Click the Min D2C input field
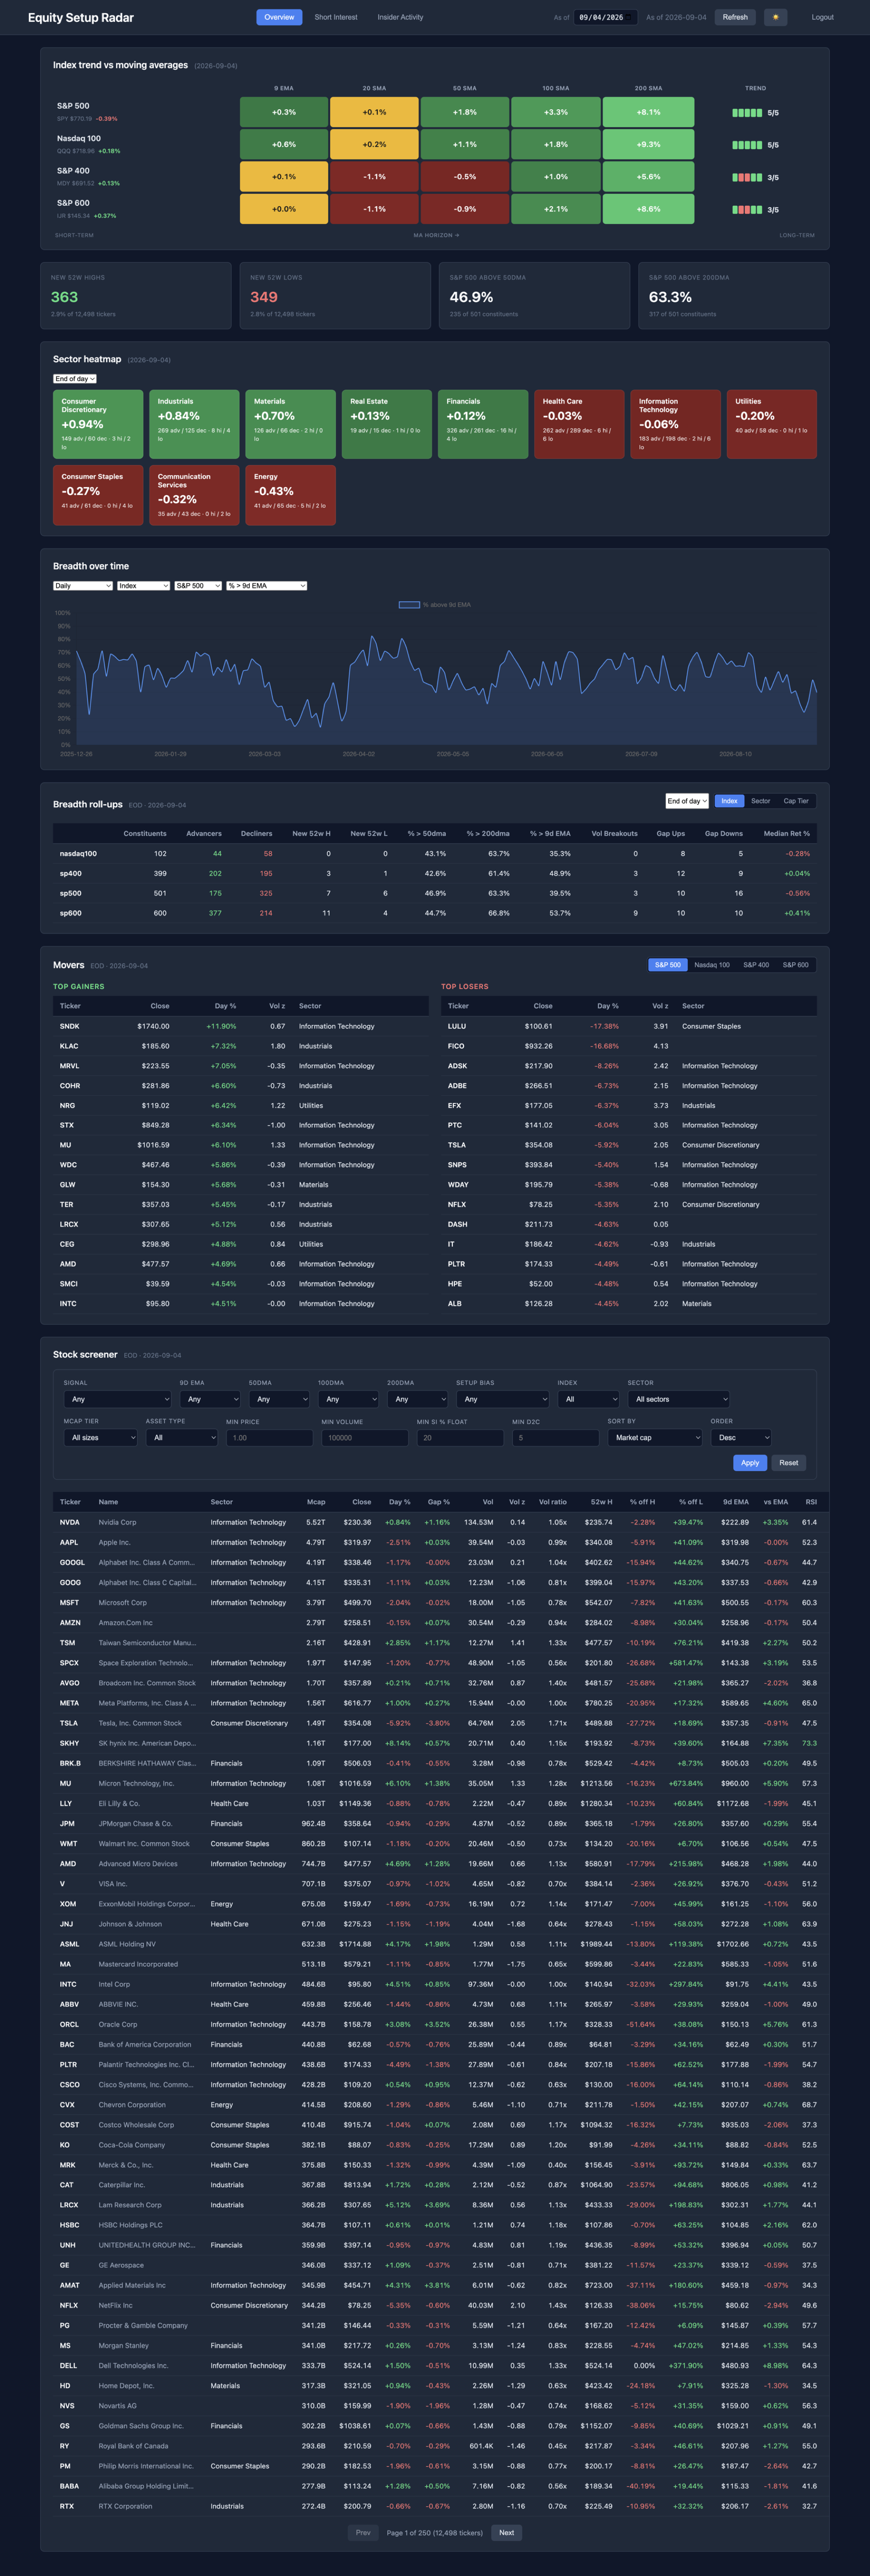Image resolution: width=870 pixels, height=2576 pixels. point(556,1438)
